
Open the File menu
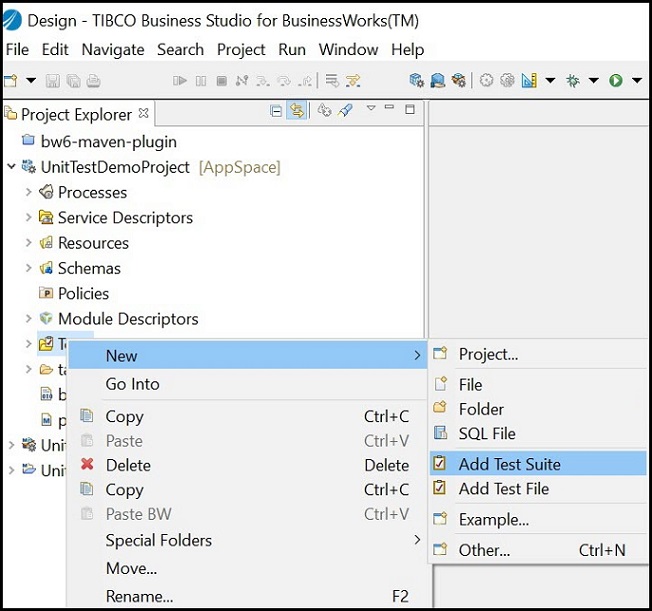point(17,49)
